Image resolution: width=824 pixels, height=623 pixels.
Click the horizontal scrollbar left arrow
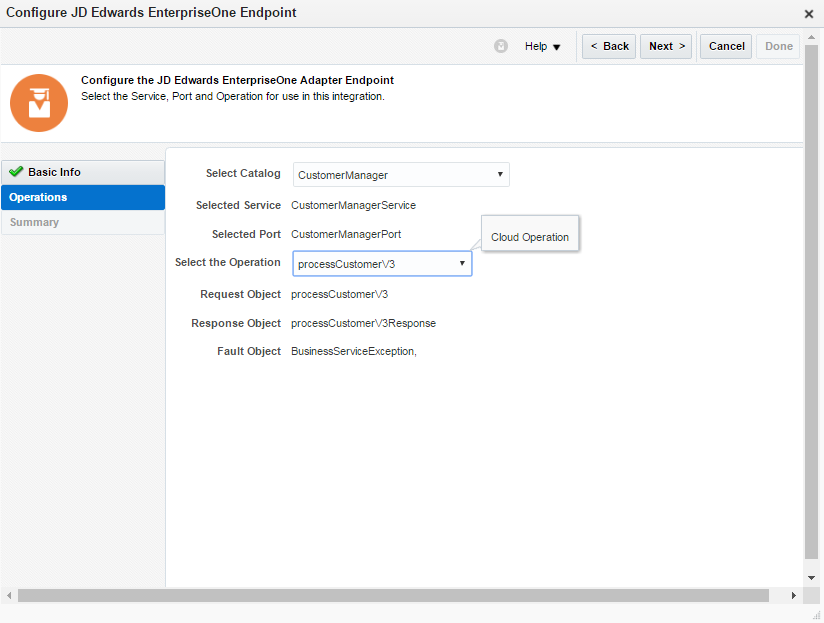click(x=9, y=595)
